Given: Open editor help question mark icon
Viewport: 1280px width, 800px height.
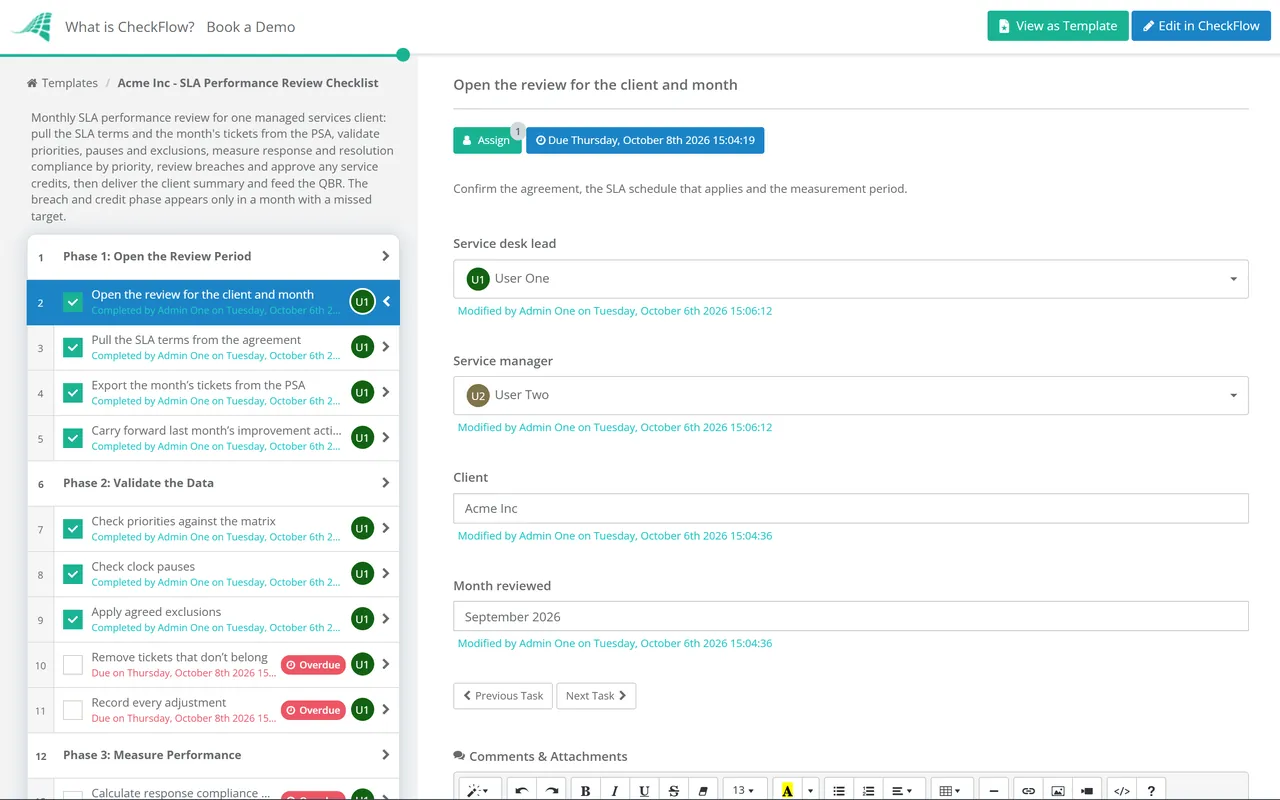Looking at the screenshot, I should [1152, 790].
